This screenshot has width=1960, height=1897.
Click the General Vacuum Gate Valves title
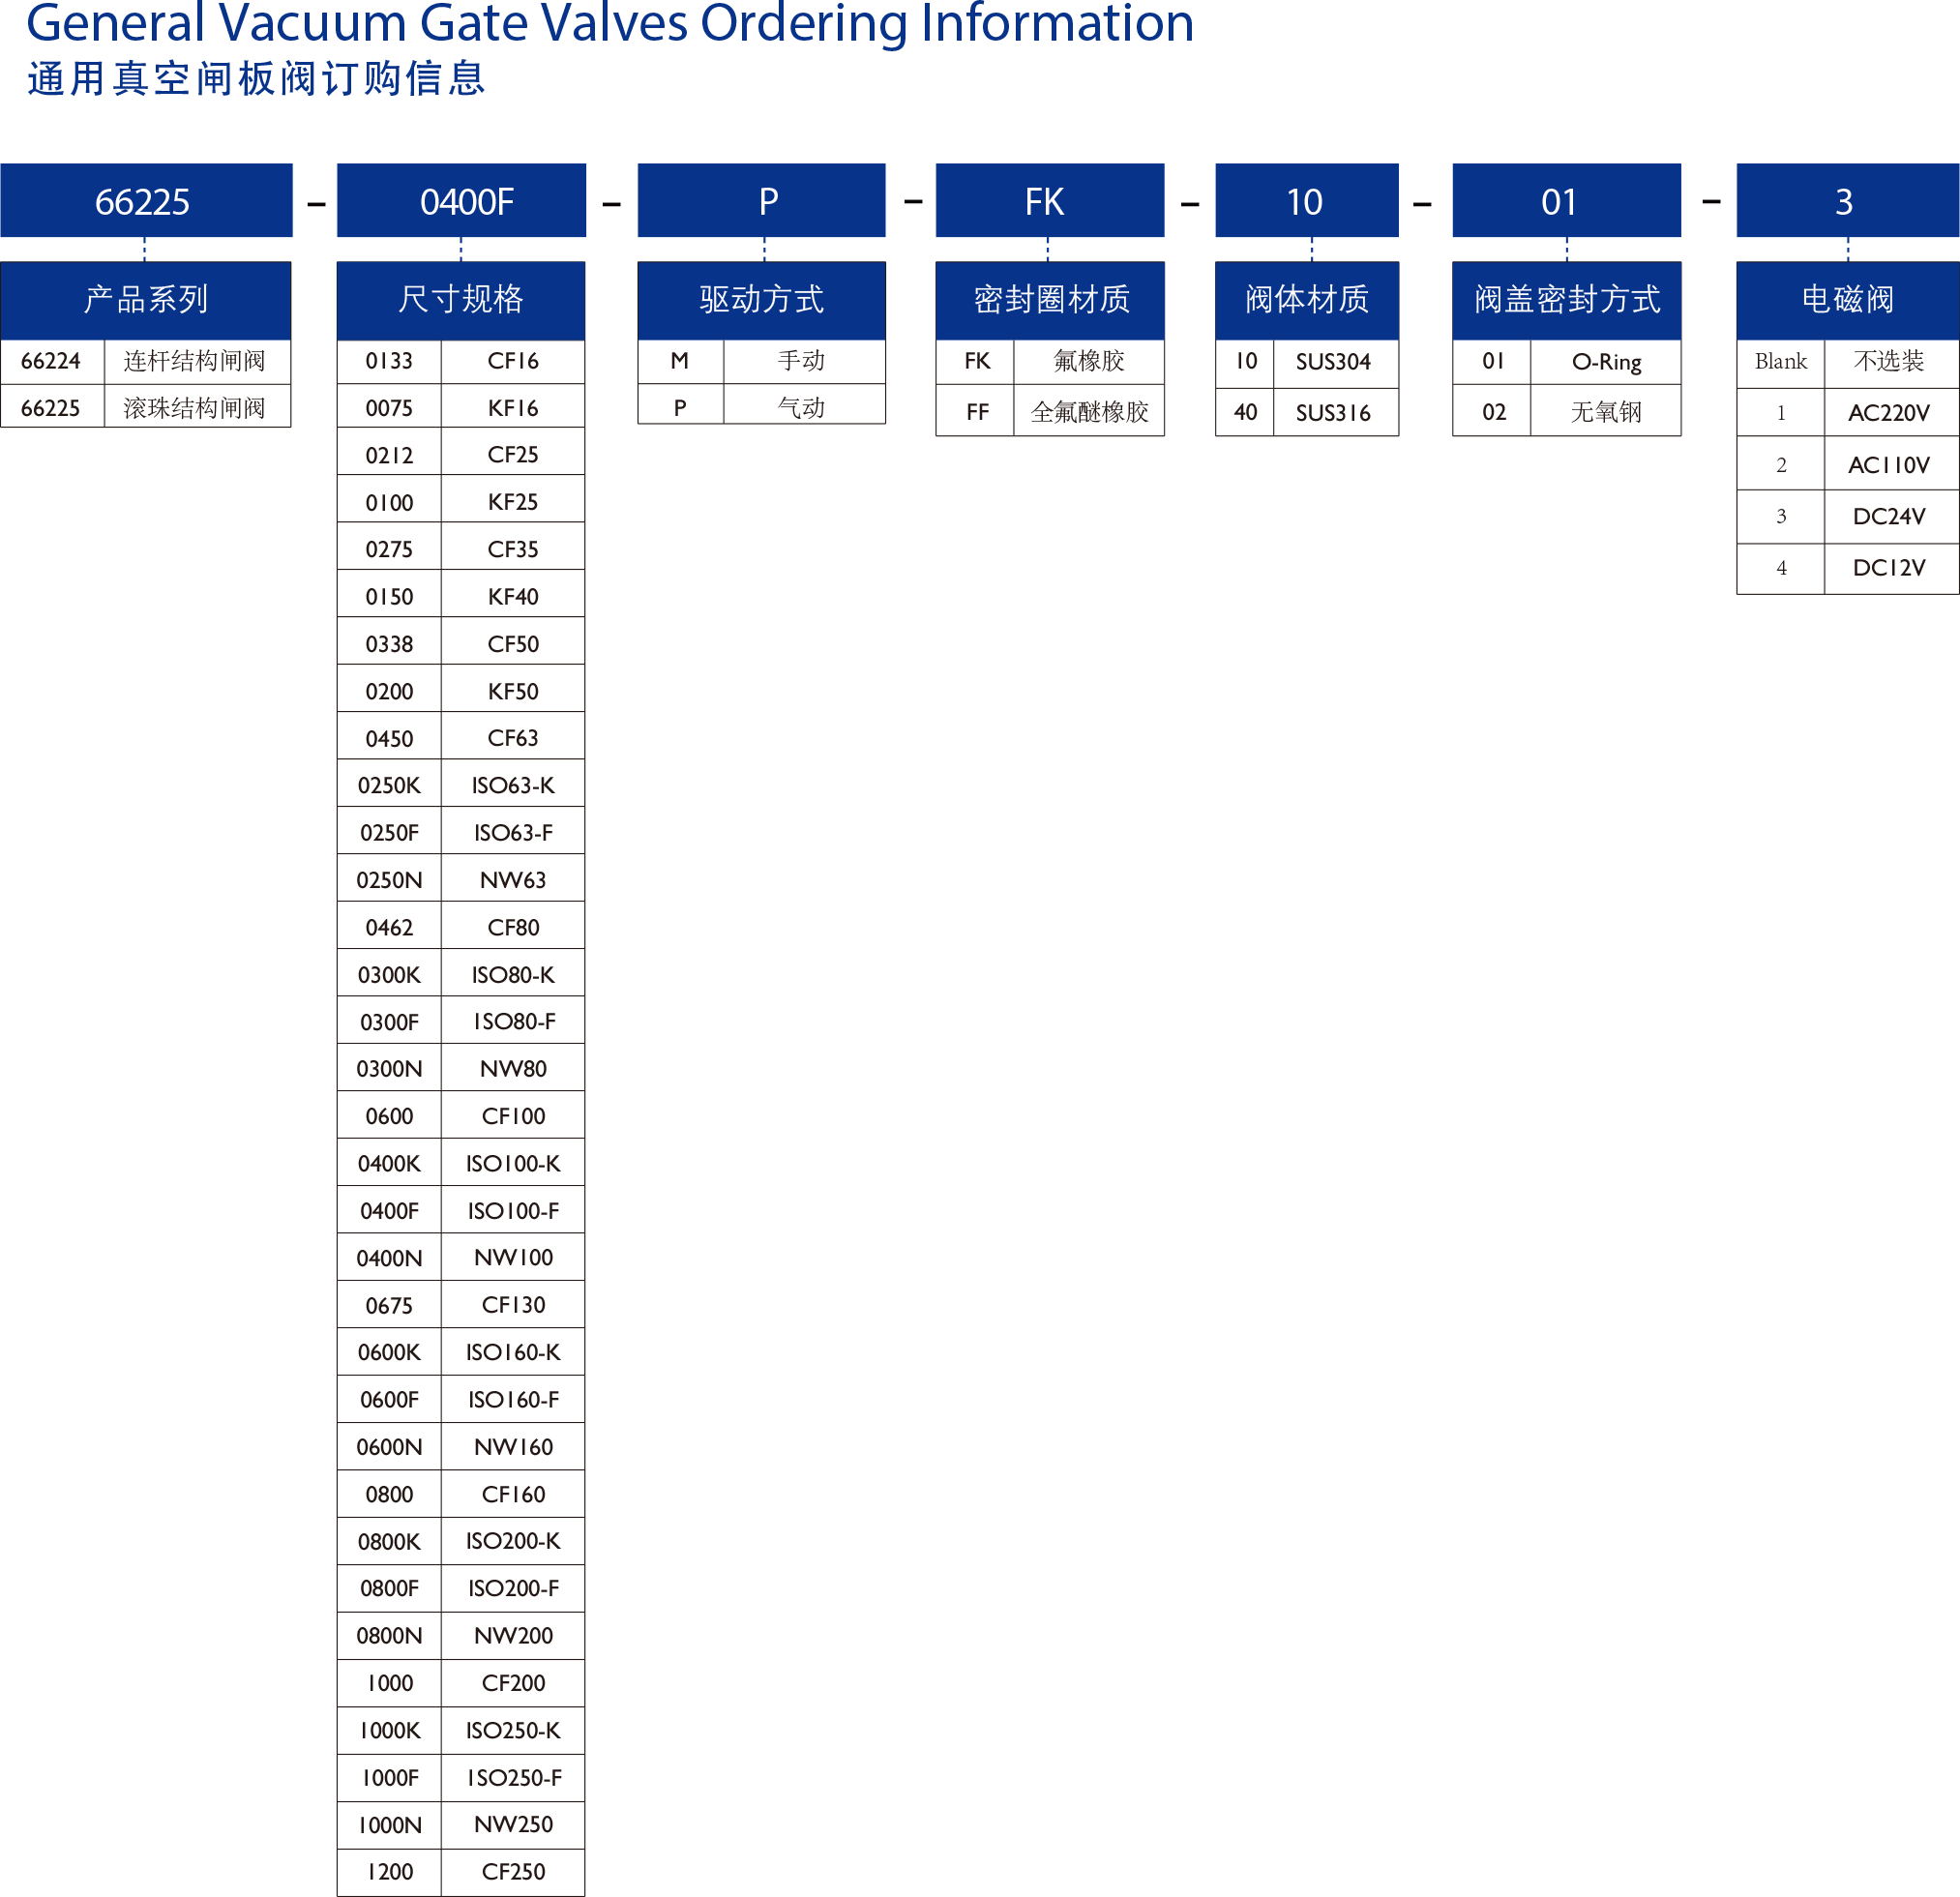609,22
